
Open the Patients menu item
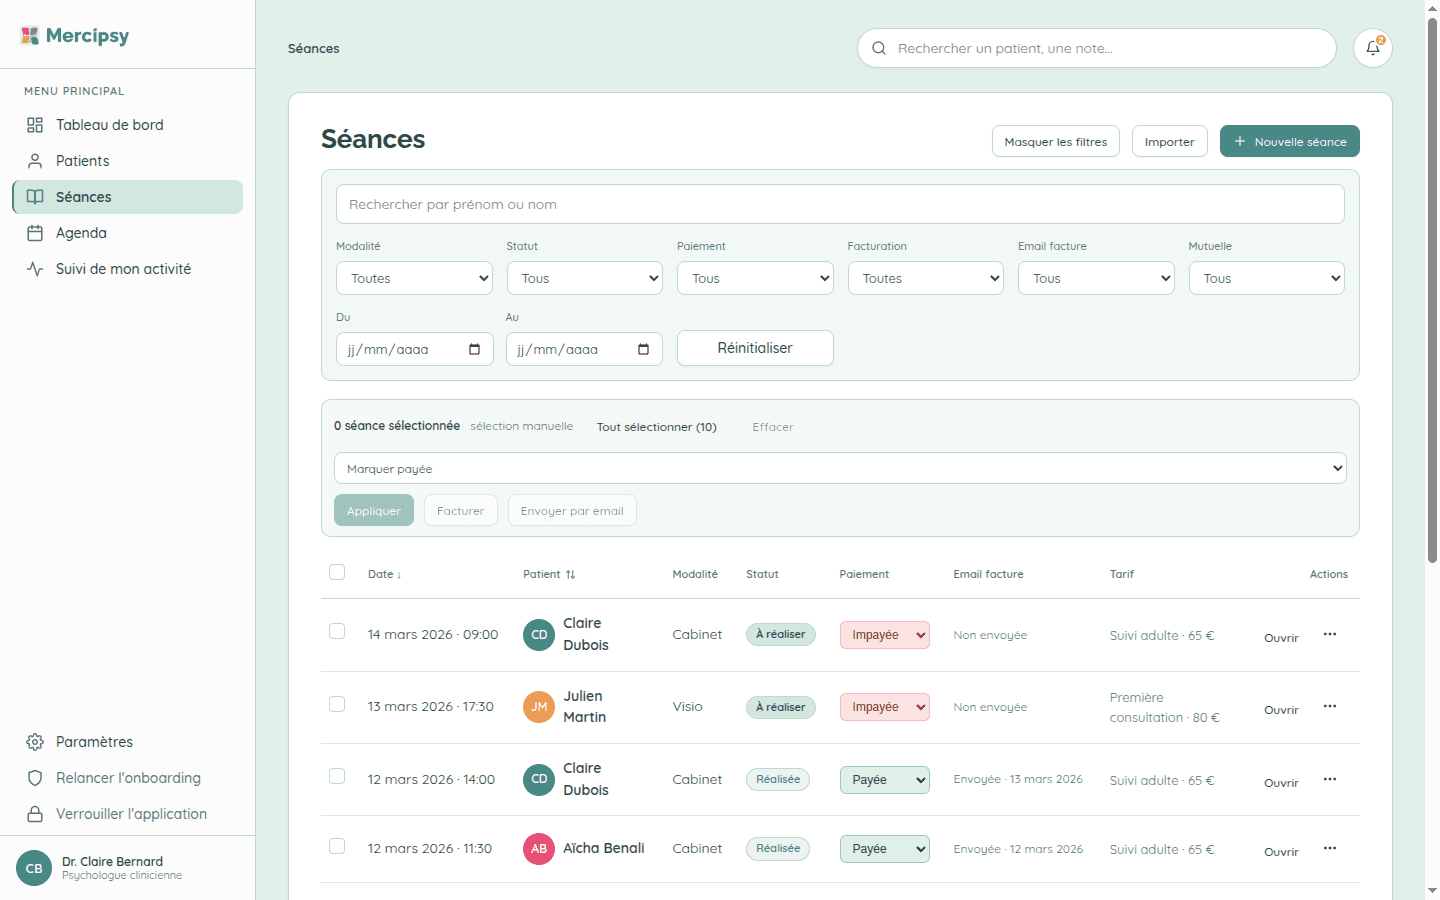coord(128,161)
